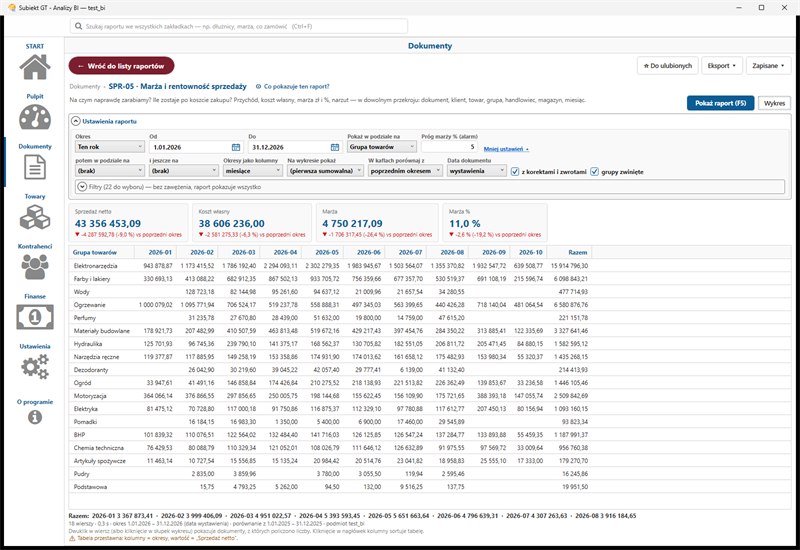Viewport: 800px width, 550px height.
Task: Select the Towary boxes icon
Action: 35,217
